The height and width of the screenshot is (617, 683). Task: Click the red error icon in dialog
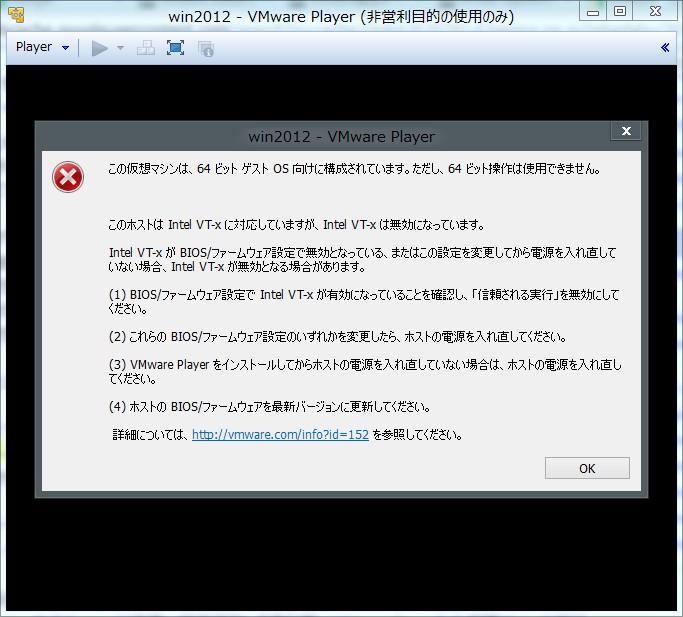click(68, 177)
